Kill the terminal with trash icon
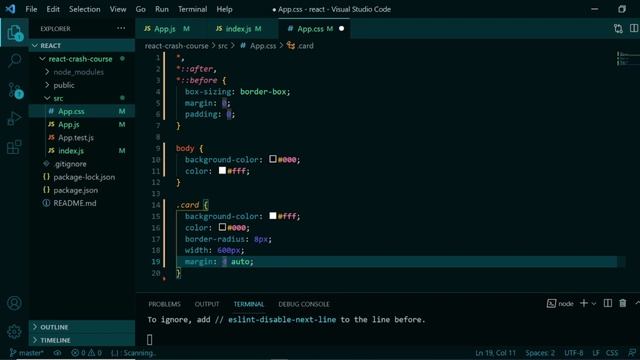This screenshot has height=360, width=640. 622,303
